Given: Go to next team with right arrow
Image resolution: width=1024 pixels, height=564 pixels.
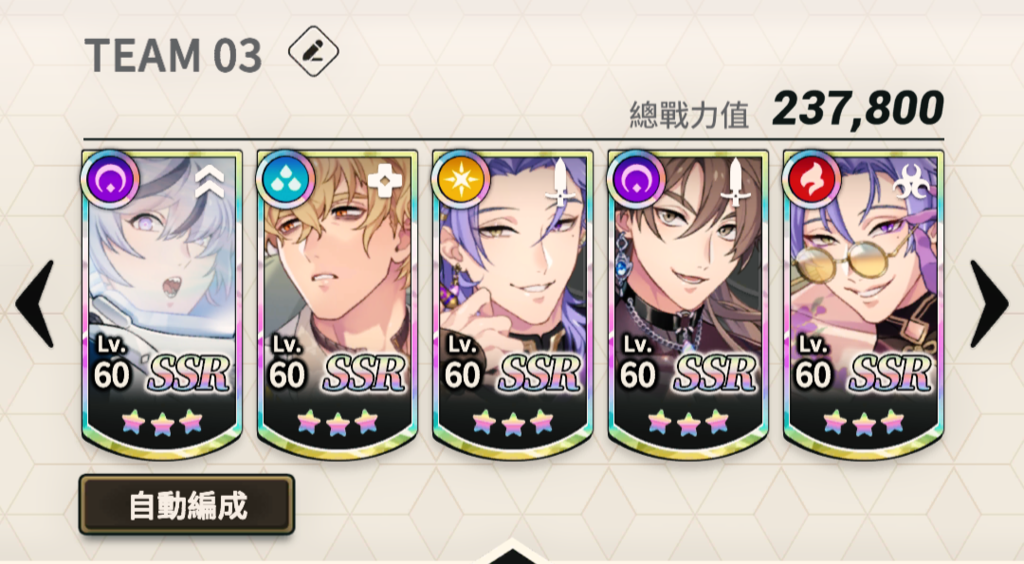Looking at the screenshot, I should pyautogui.click(x=989, y=304).
